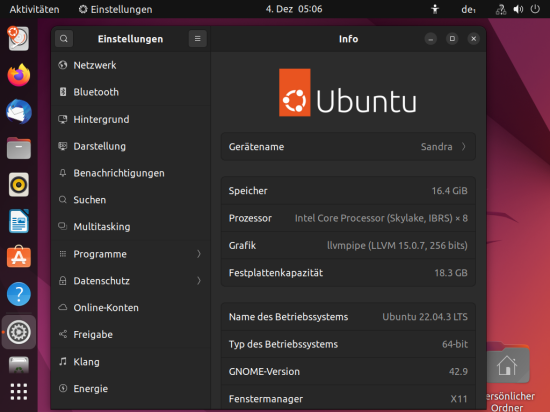The height and width of the screenshot is (412, 550).
Task: Select the Suchen sidebar entry
Action: pyautogui.click(x=130, y=200)
